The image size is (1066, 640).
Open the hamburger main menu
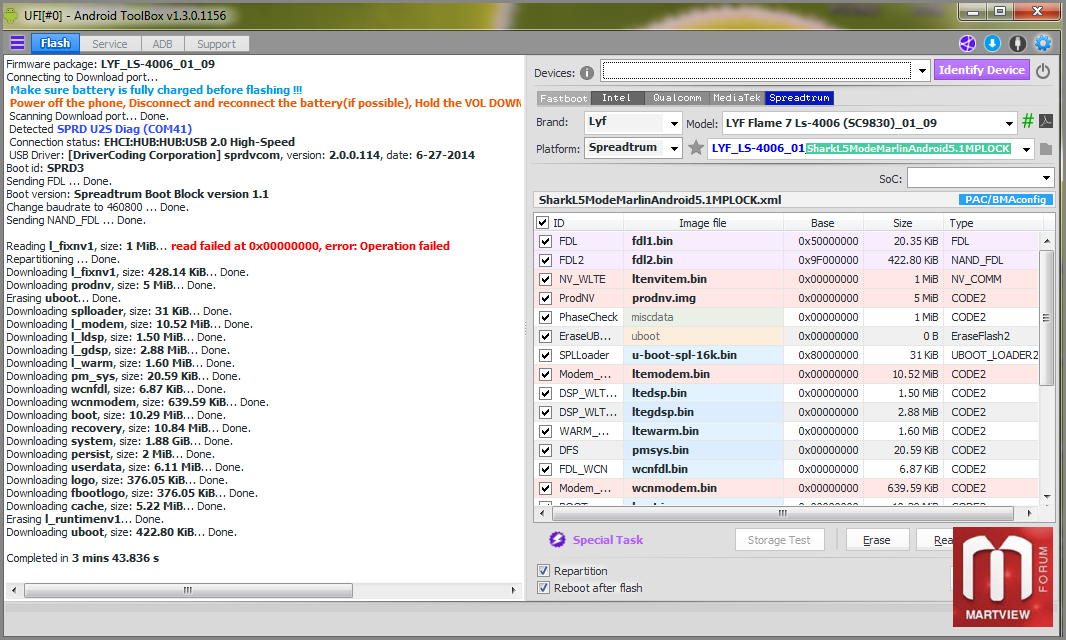(x=18, y=43)
